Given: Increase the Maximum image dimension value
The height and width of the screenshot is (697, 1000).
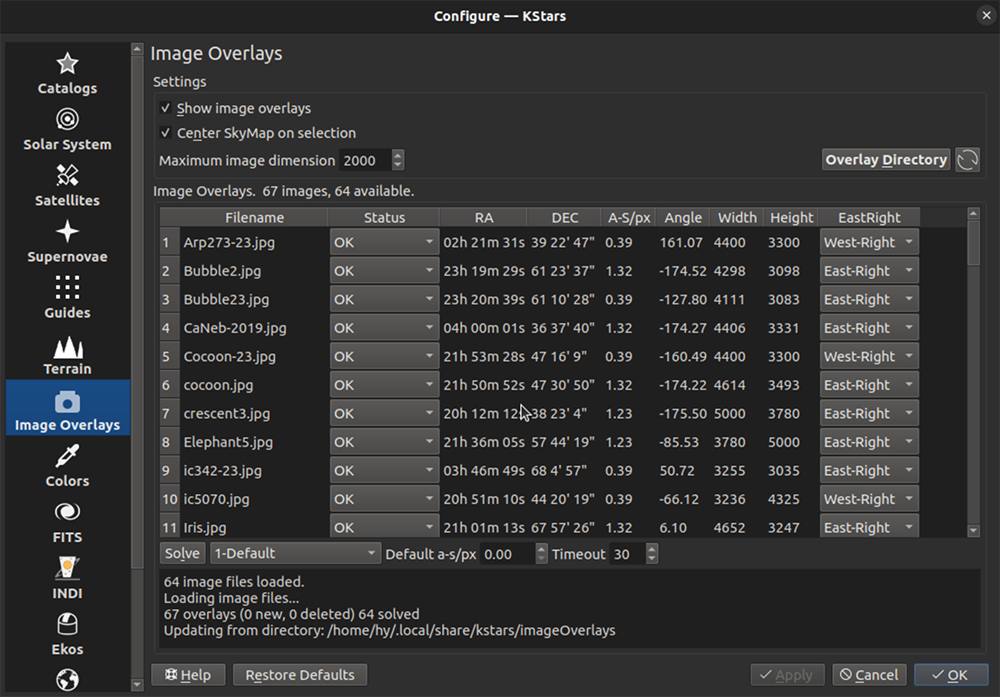Looking at the screenshot, I should pyautogui.click(x=397, y=155).
